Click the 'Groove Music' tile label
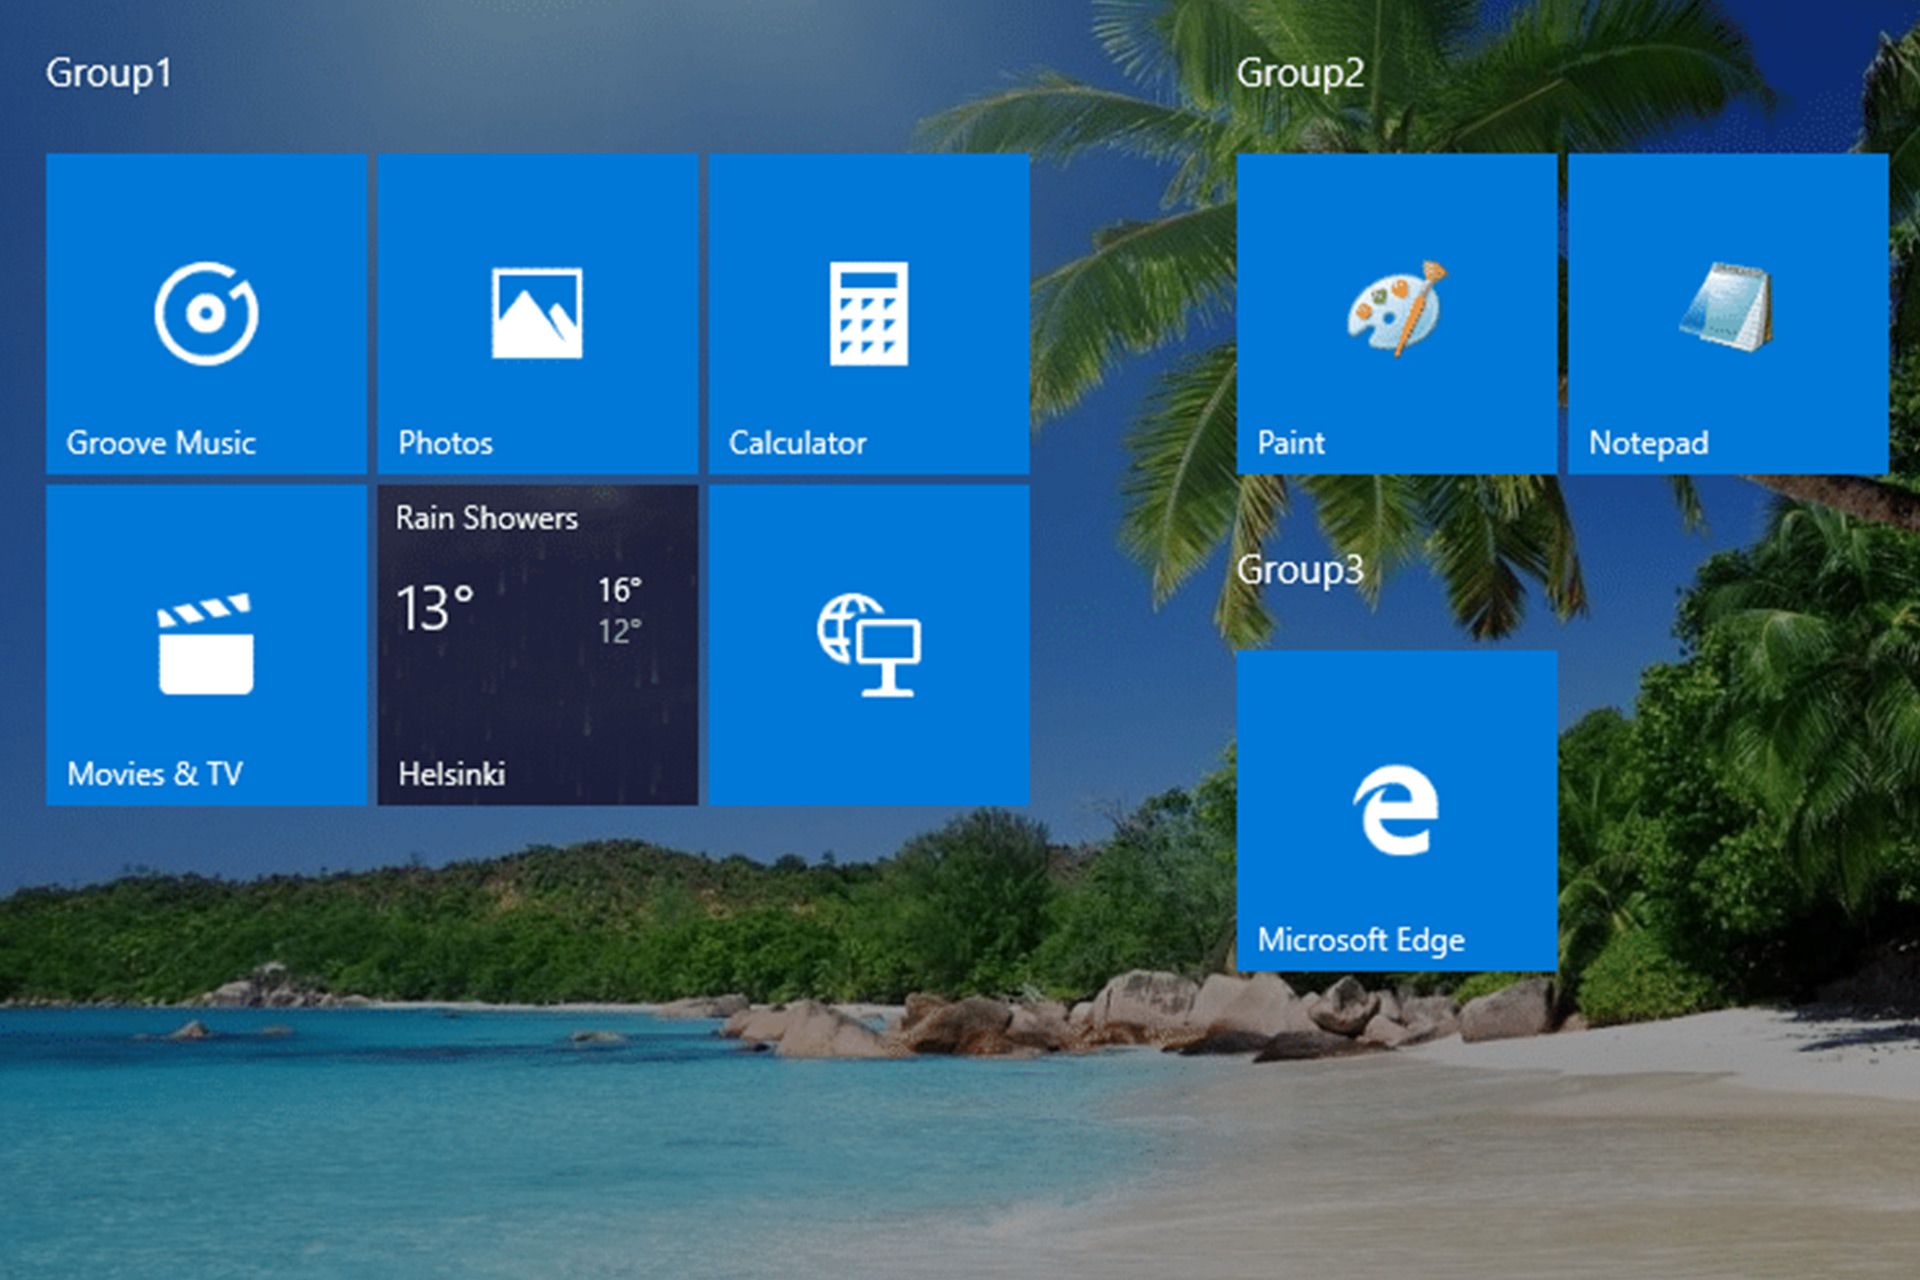Viewport: 1920px width, 1280px height. 161,443
